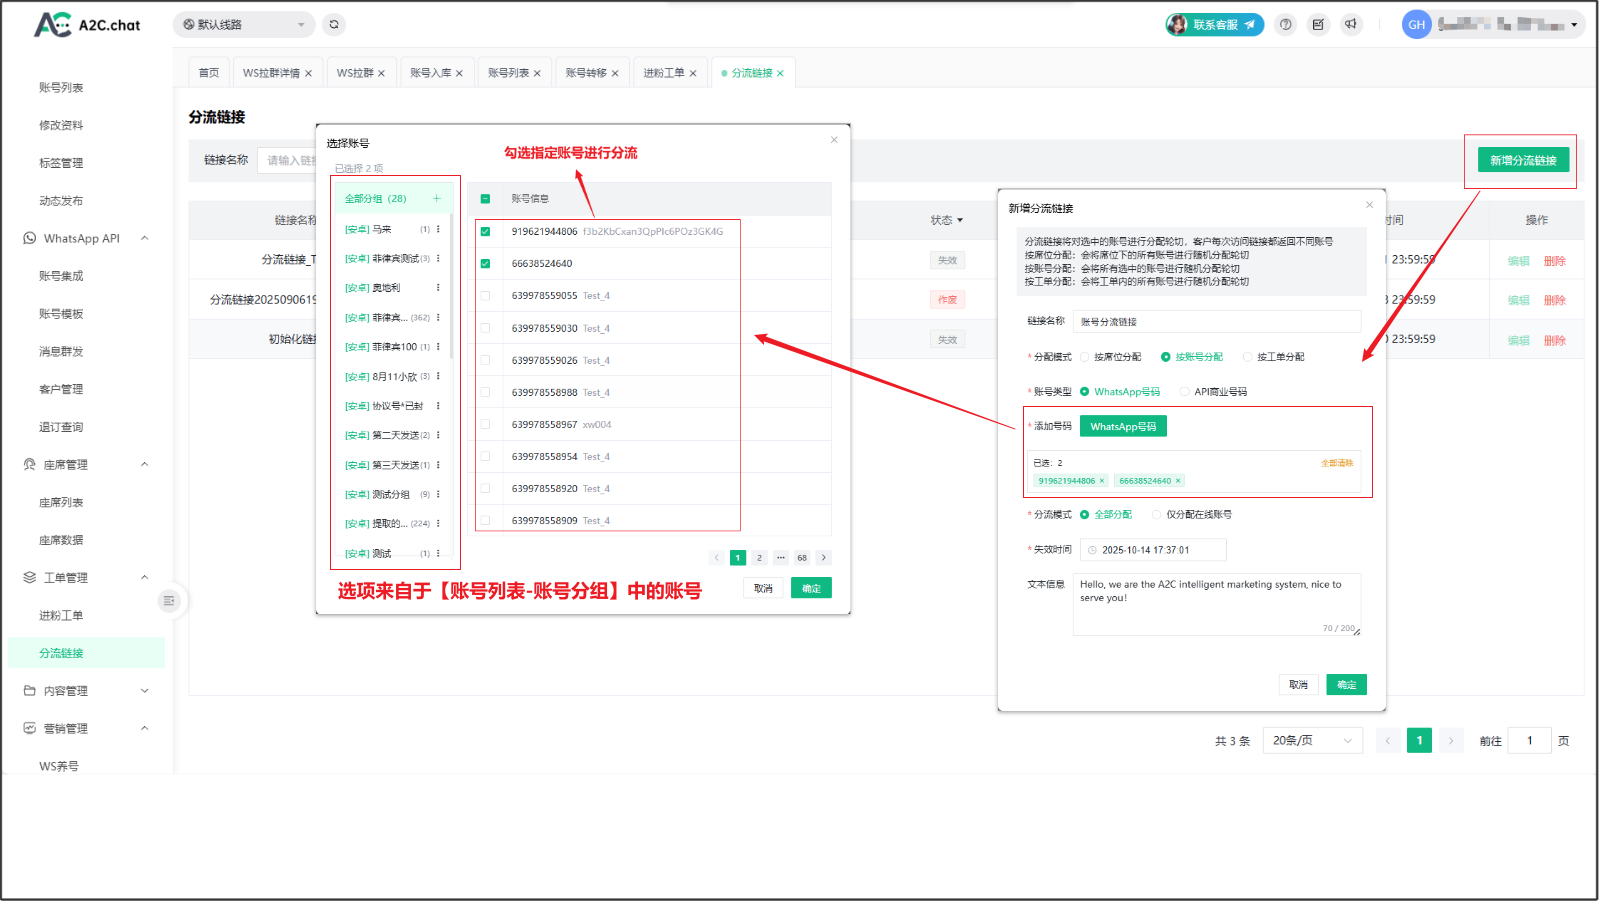Click the sidebar collapse icon
Image resolution: width=1599 pixels, height=901 pixels.
168,601
